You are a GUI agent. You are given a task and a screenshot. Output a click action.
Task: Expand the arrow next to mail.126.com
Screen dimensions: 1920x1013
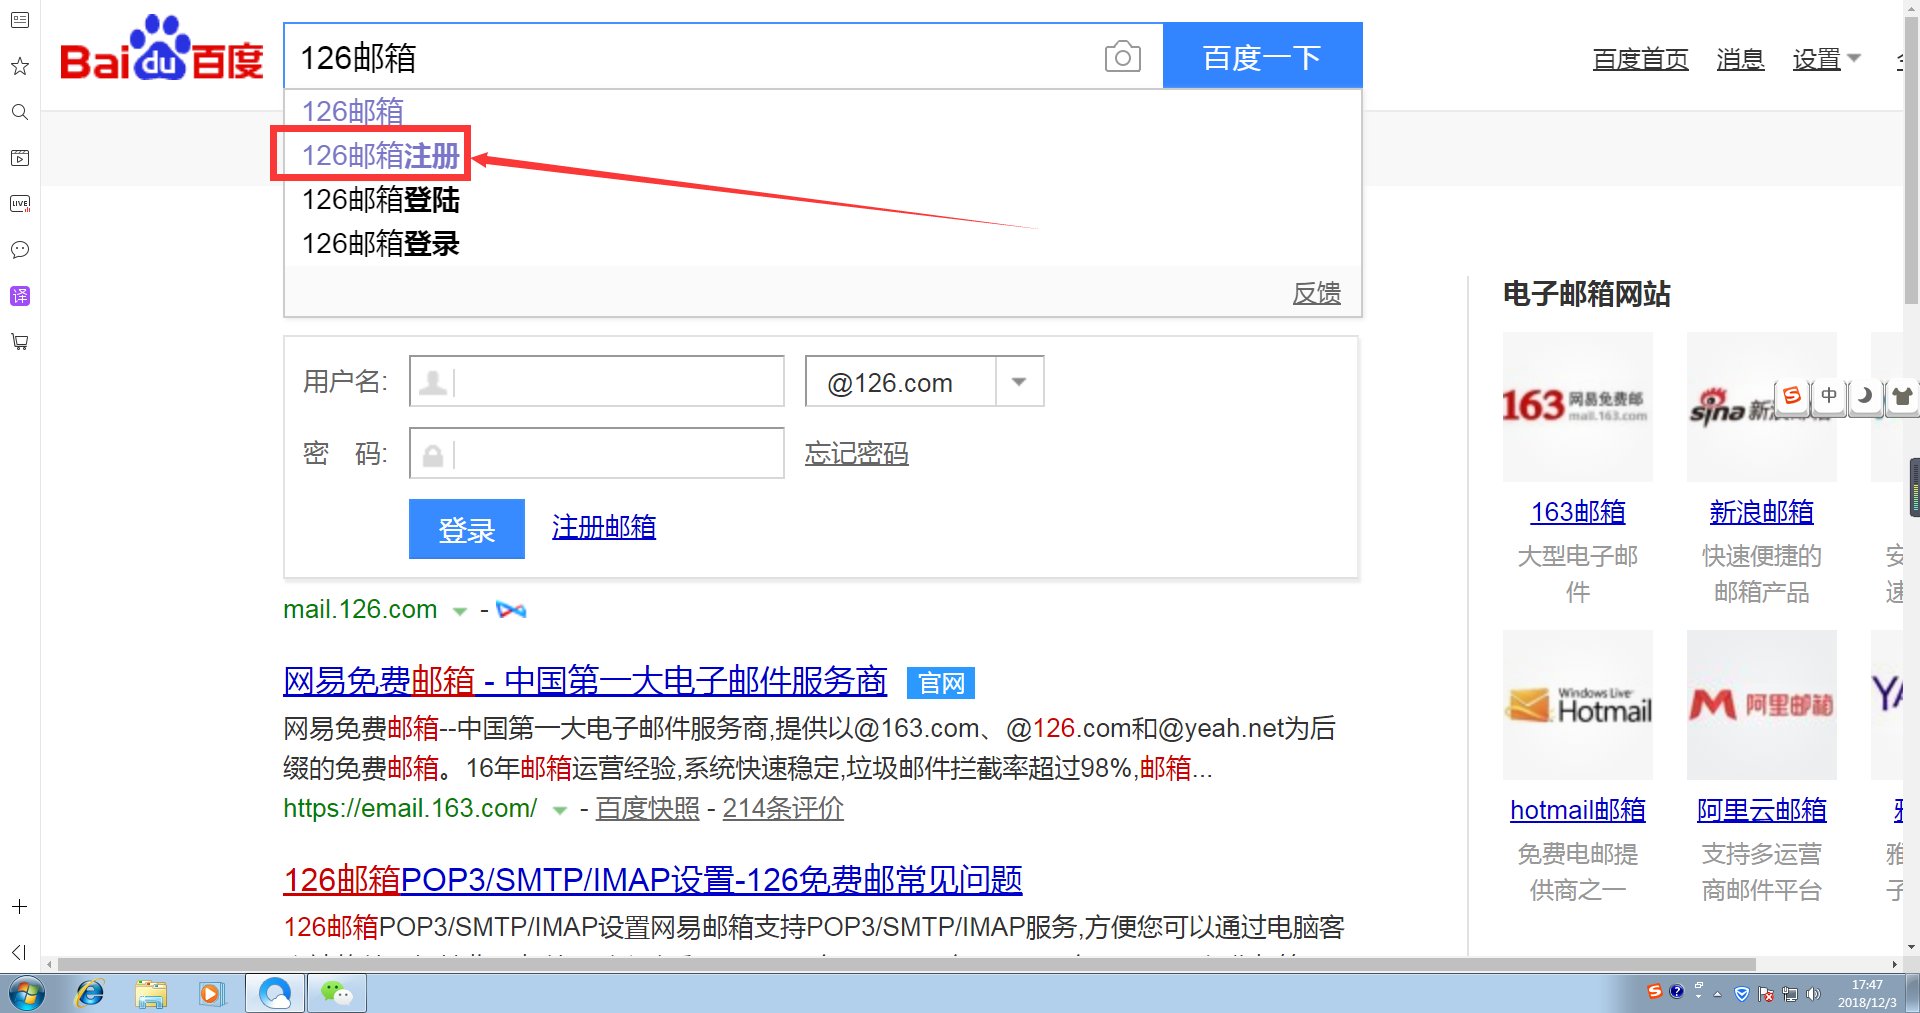click(x=460, y=611)
